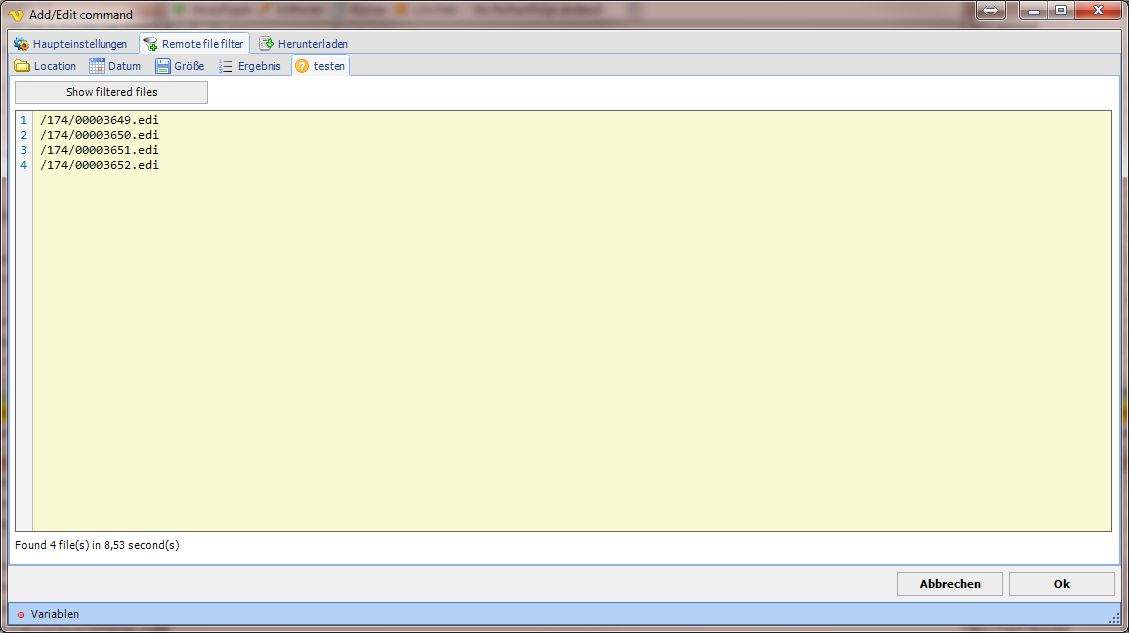Cancel with the Abbrechen button

point(949,584)
